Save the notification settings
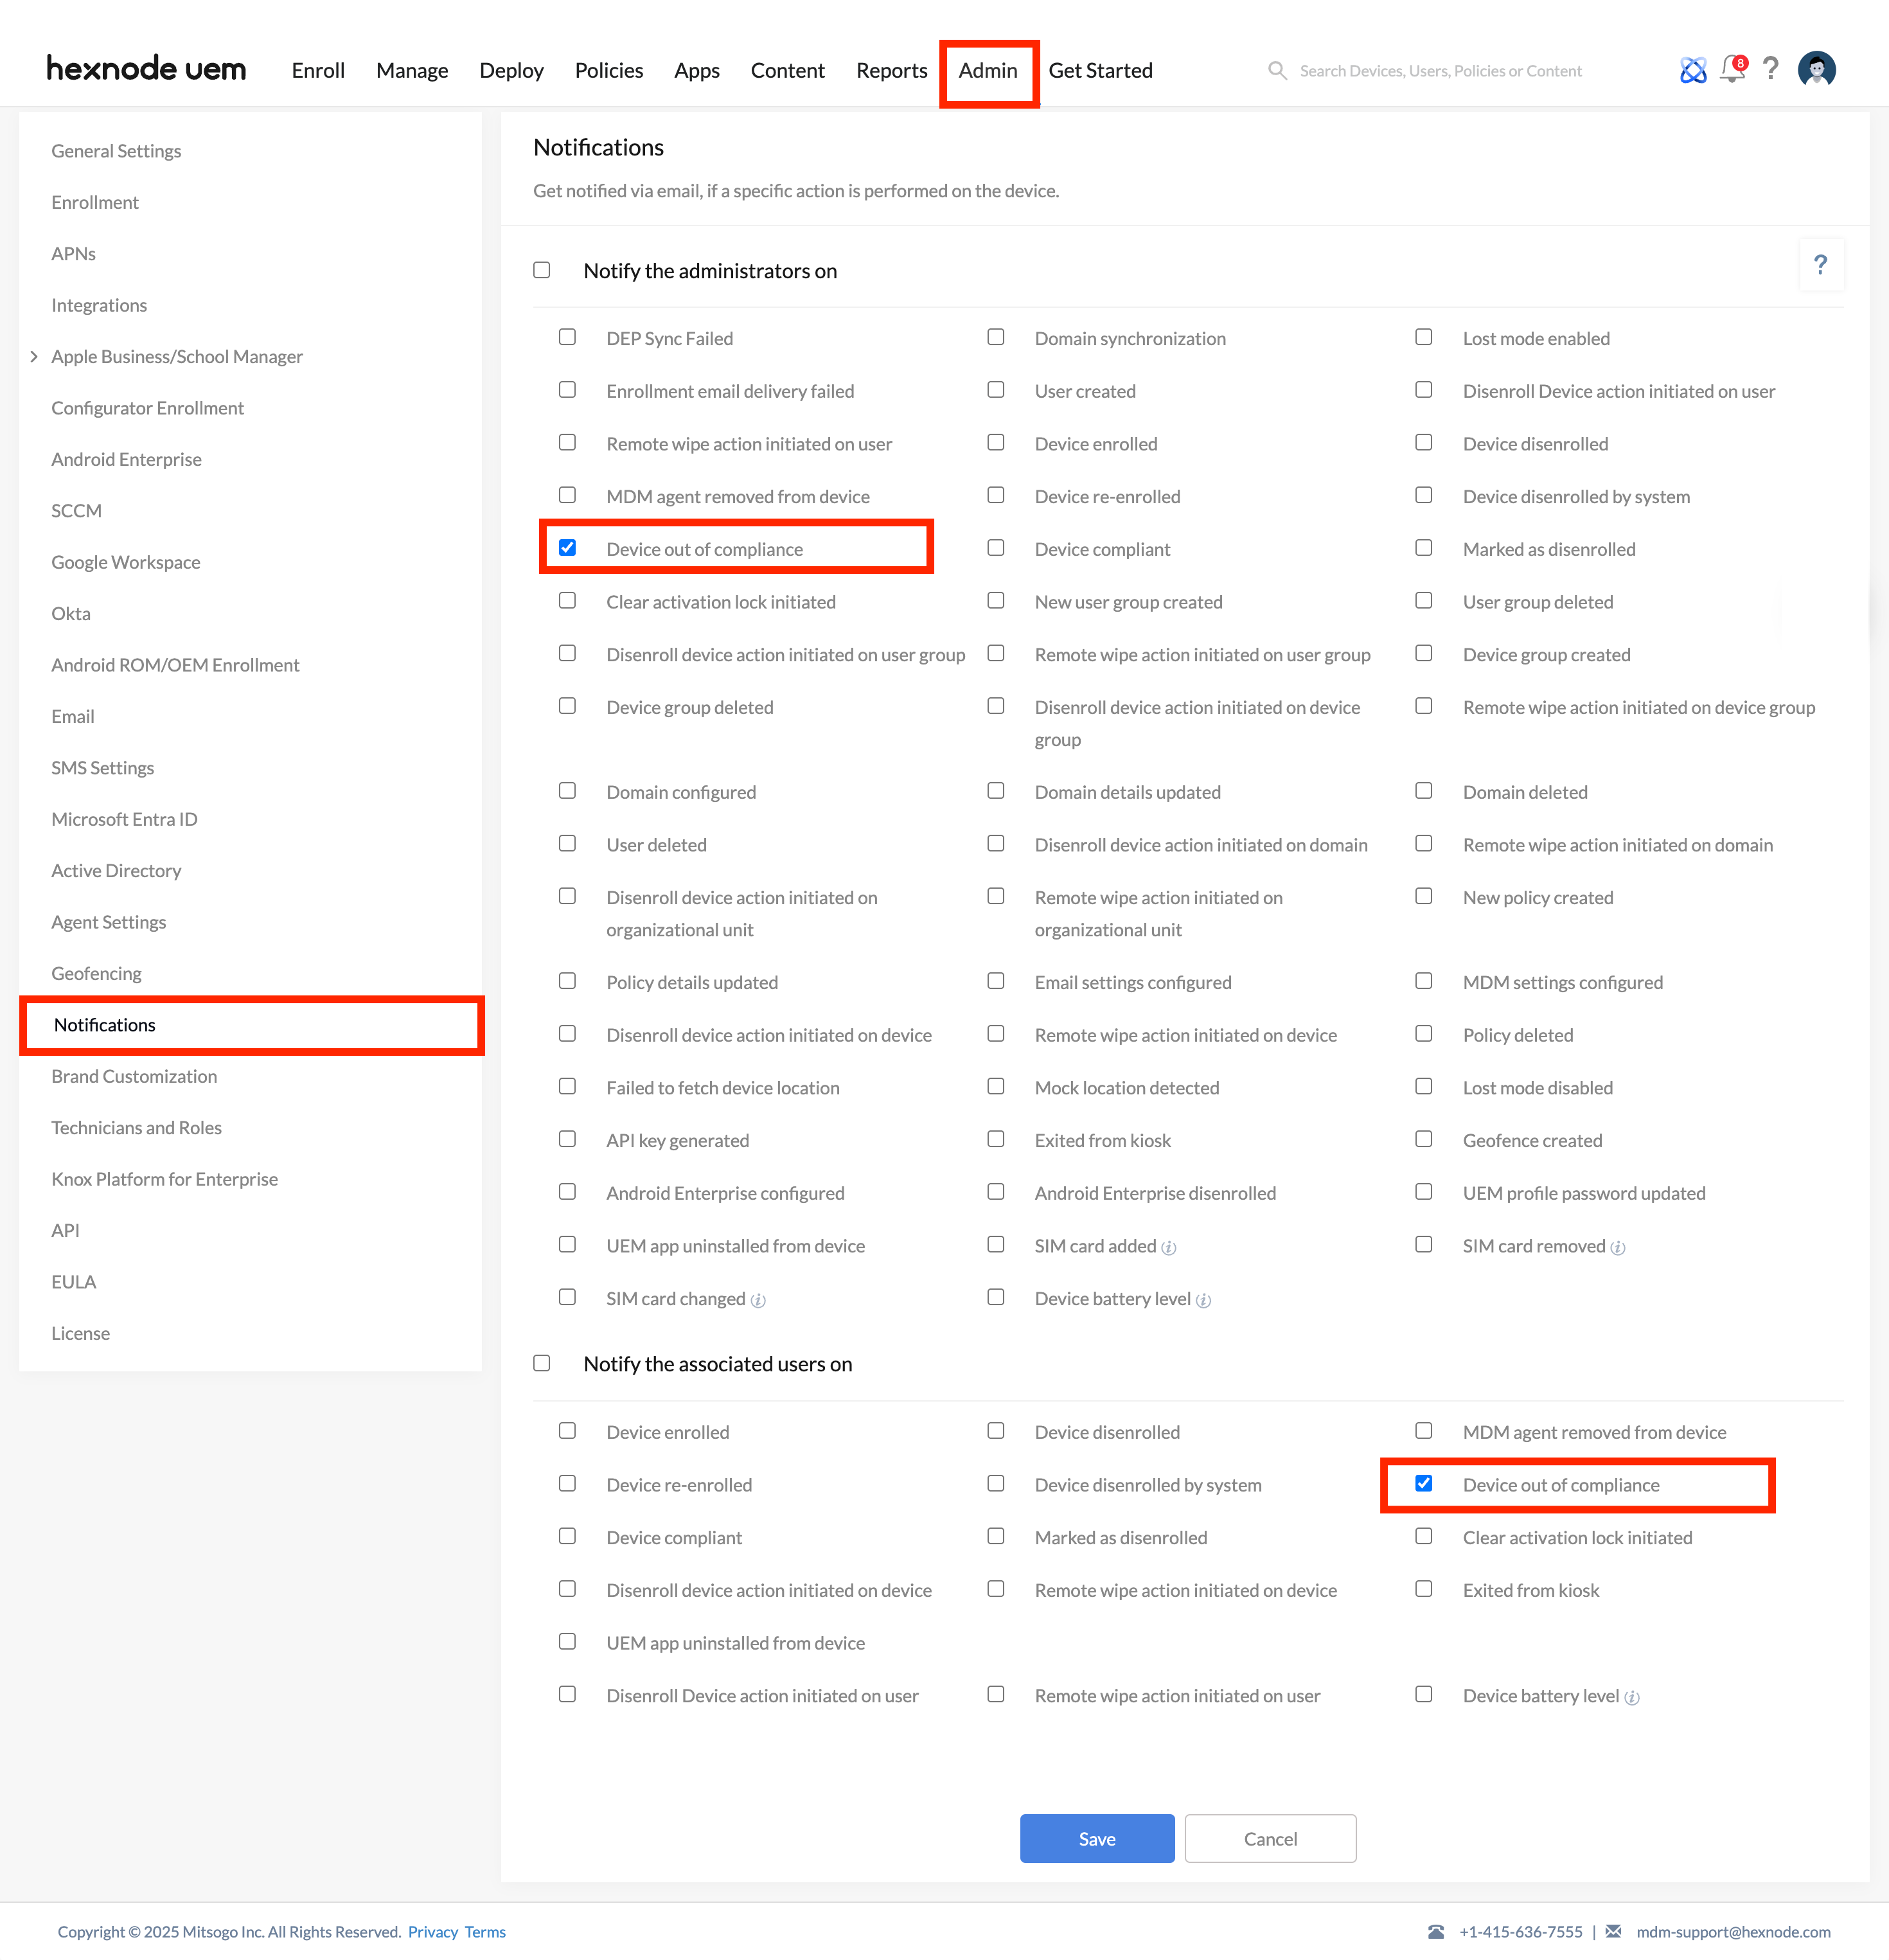Image resolution: width=1889 pixels, height=1960 pixels. 1097,1838
